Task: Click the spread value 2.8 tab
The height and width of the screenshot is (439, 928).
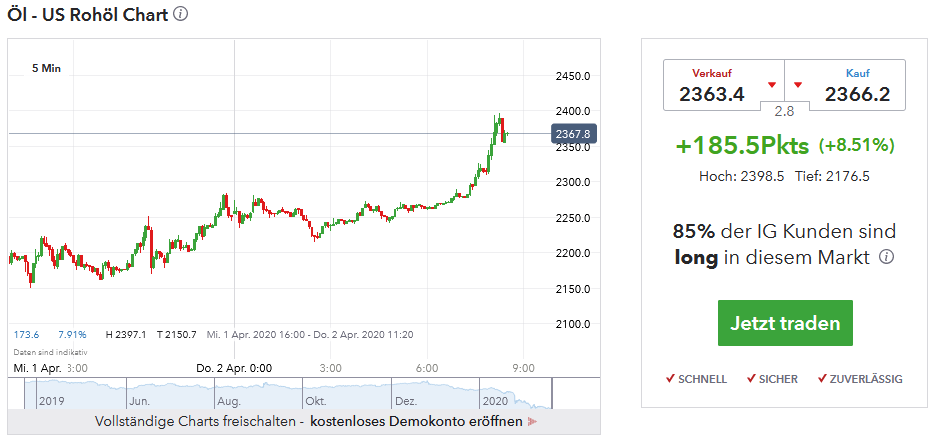Action: click(x=784, y=111)
